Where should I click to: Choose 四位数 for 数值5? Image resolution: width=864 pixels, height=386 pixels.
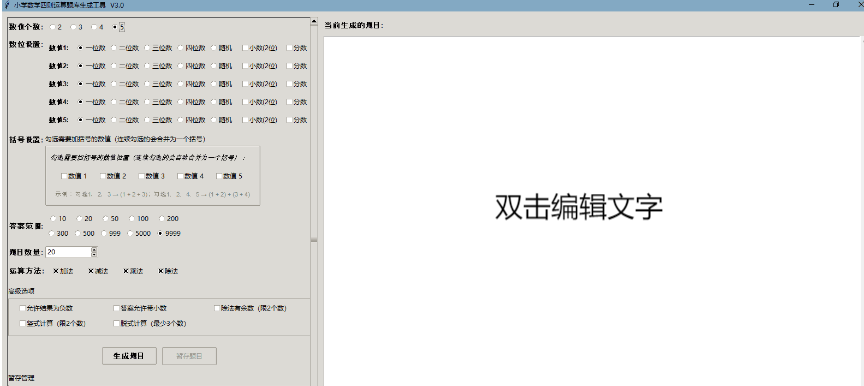click(x=180, y=120)
